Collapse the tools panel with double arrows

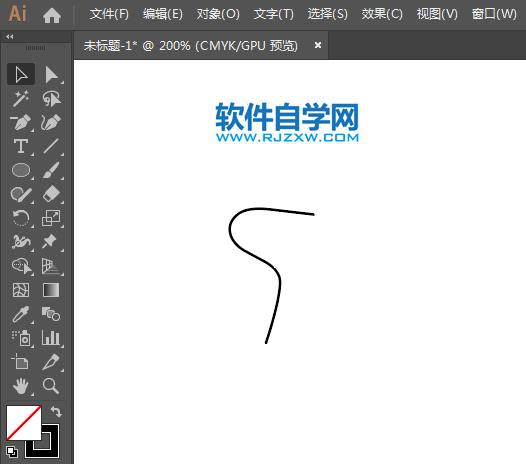click(10, 37)
